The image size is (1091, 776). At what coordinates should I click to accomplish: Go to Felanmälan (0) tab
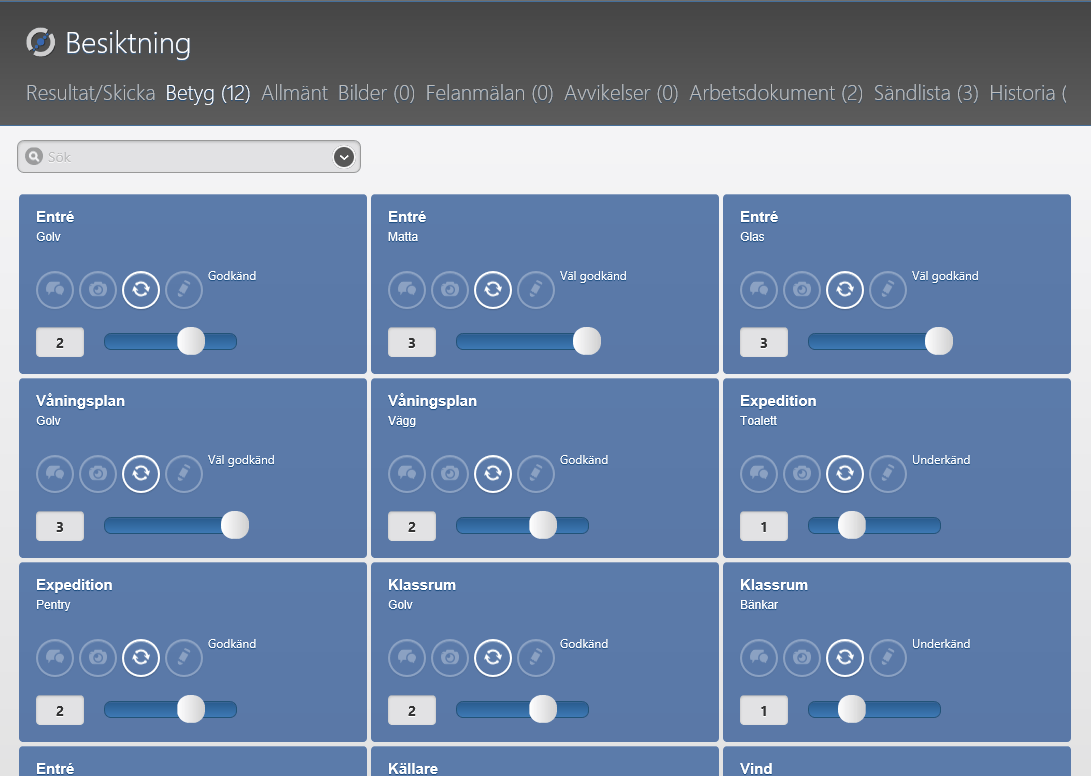(x=489, y=93)
